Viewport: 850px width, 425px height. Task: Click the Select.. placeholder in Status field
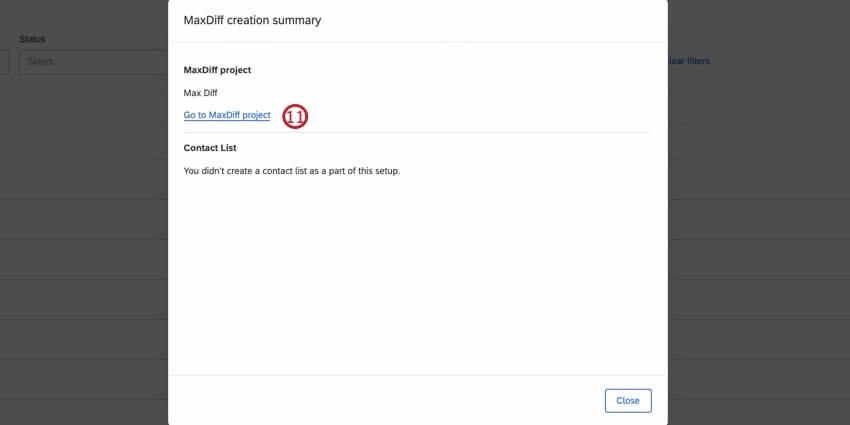click(45, 62)
